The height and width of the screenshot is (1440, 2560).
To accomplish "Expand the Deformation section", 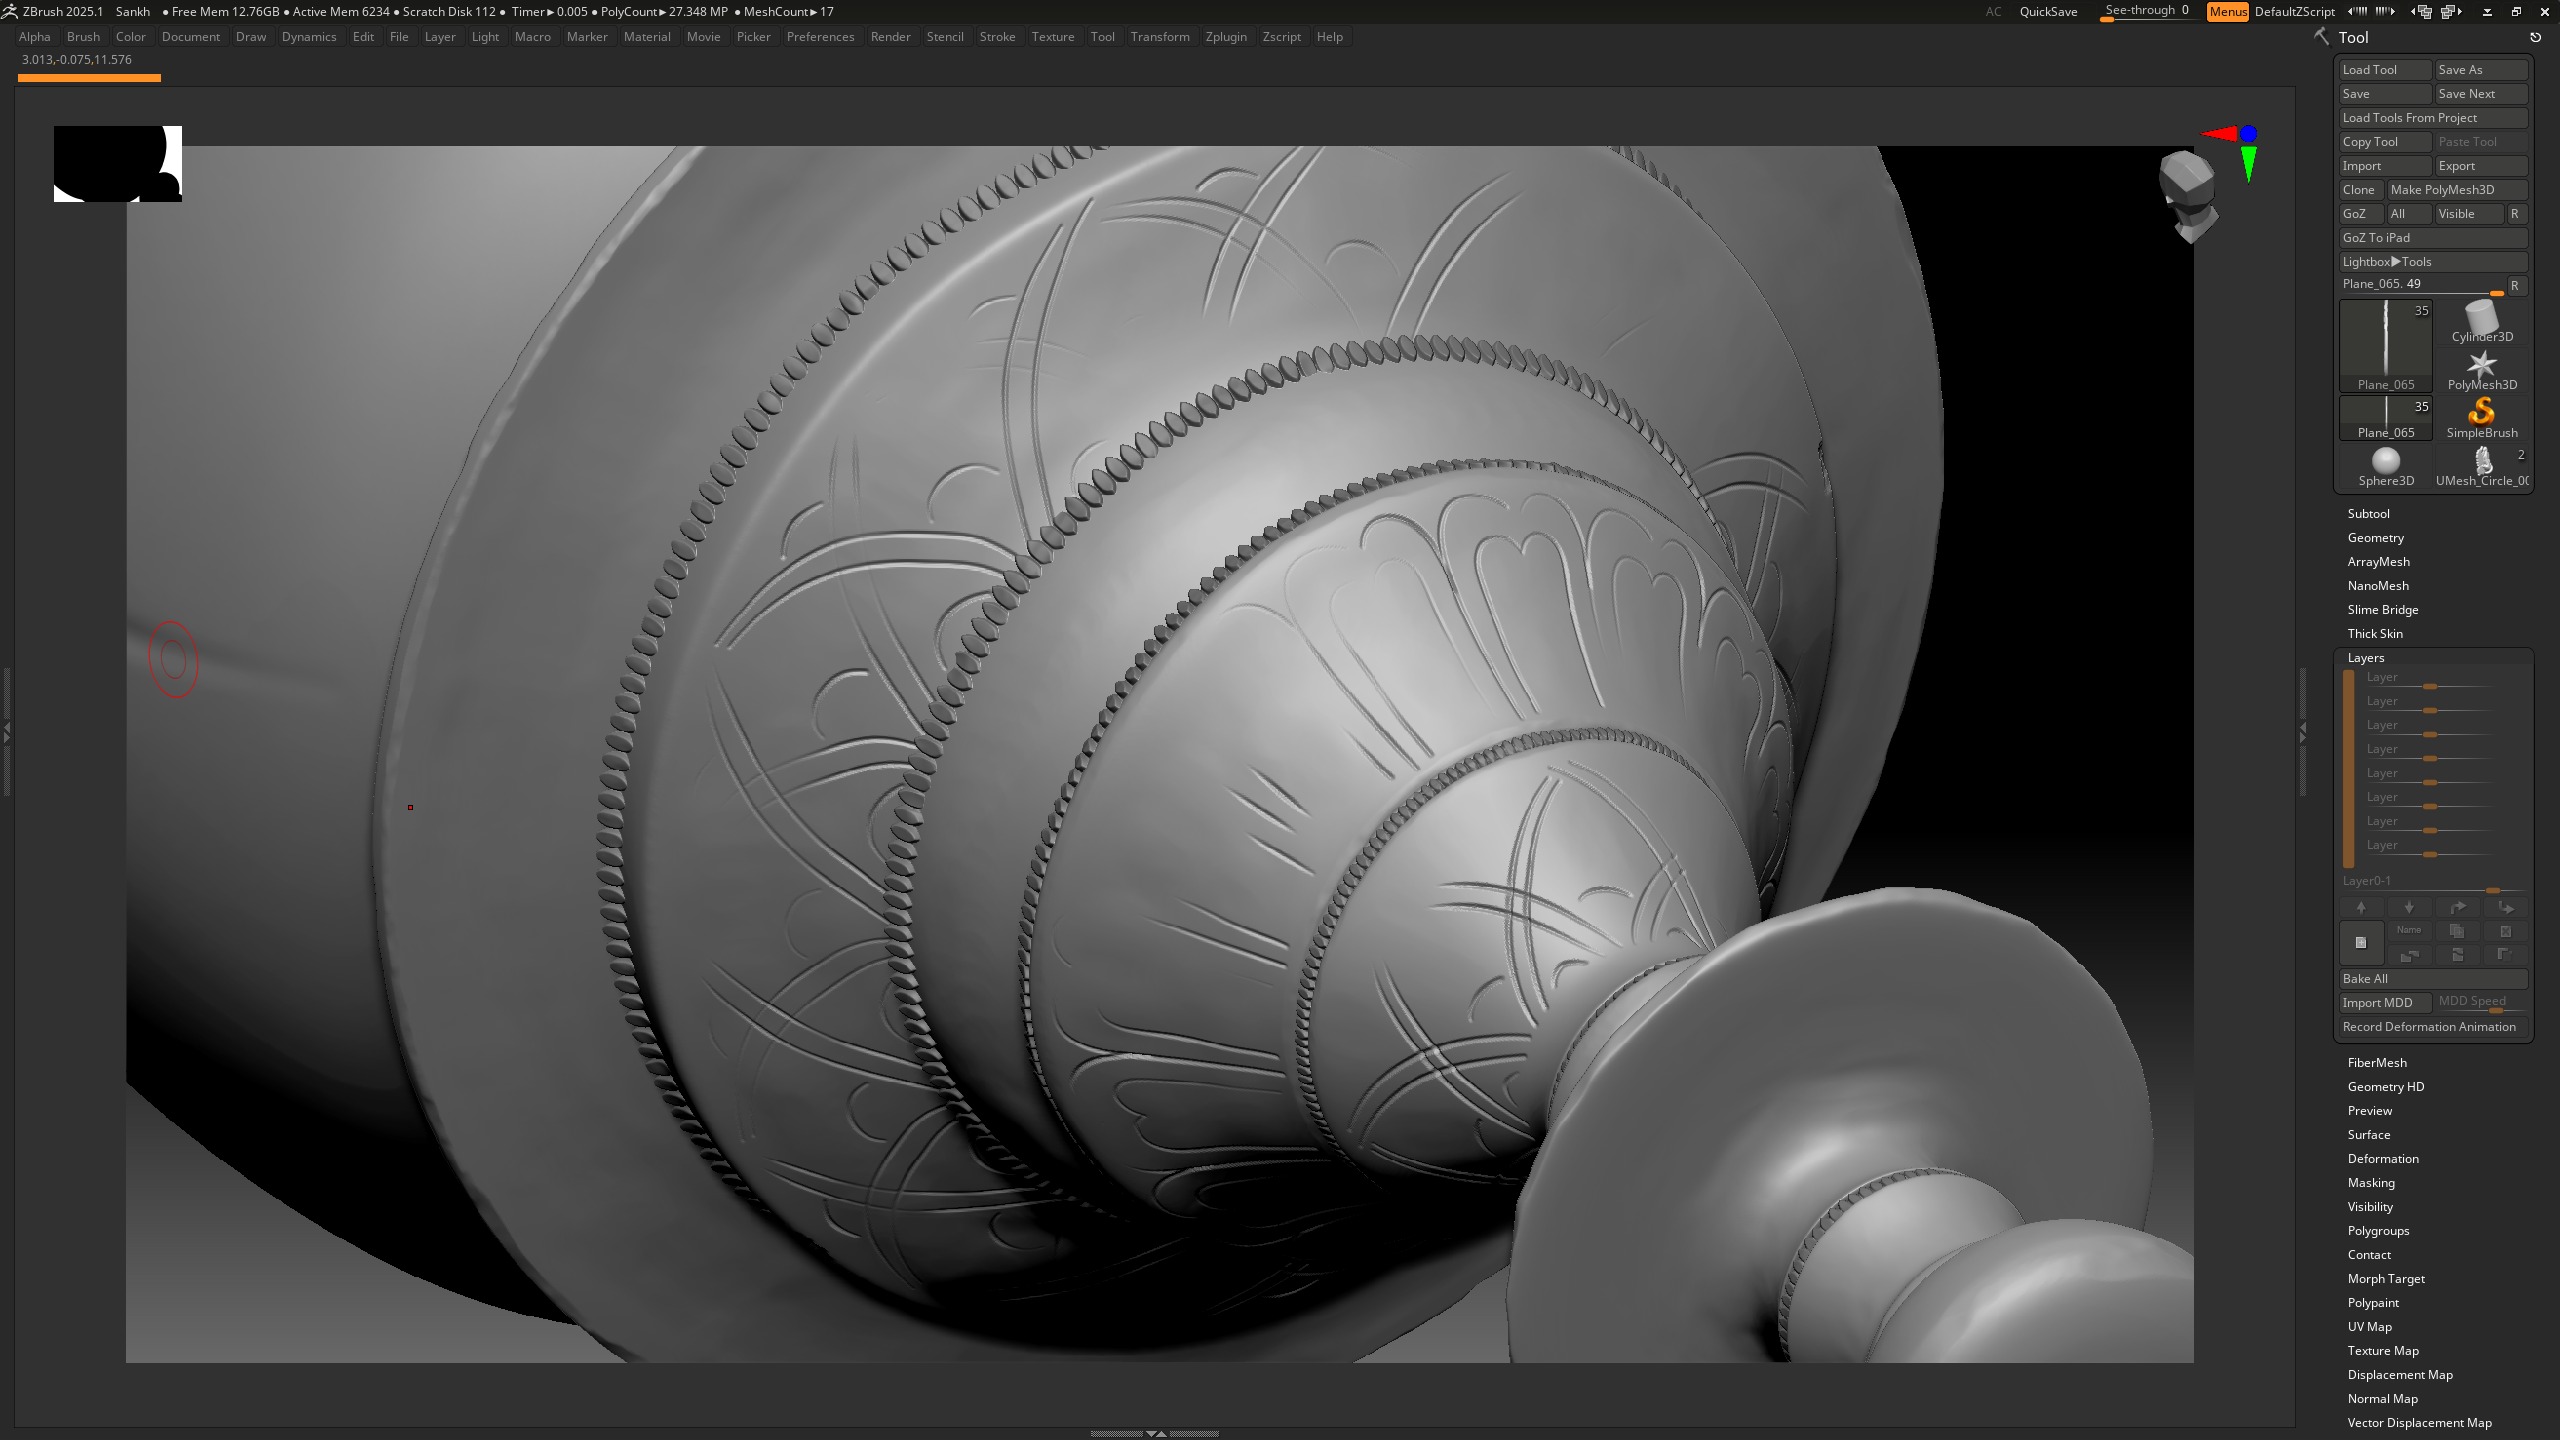I will coord(2383,1159).
